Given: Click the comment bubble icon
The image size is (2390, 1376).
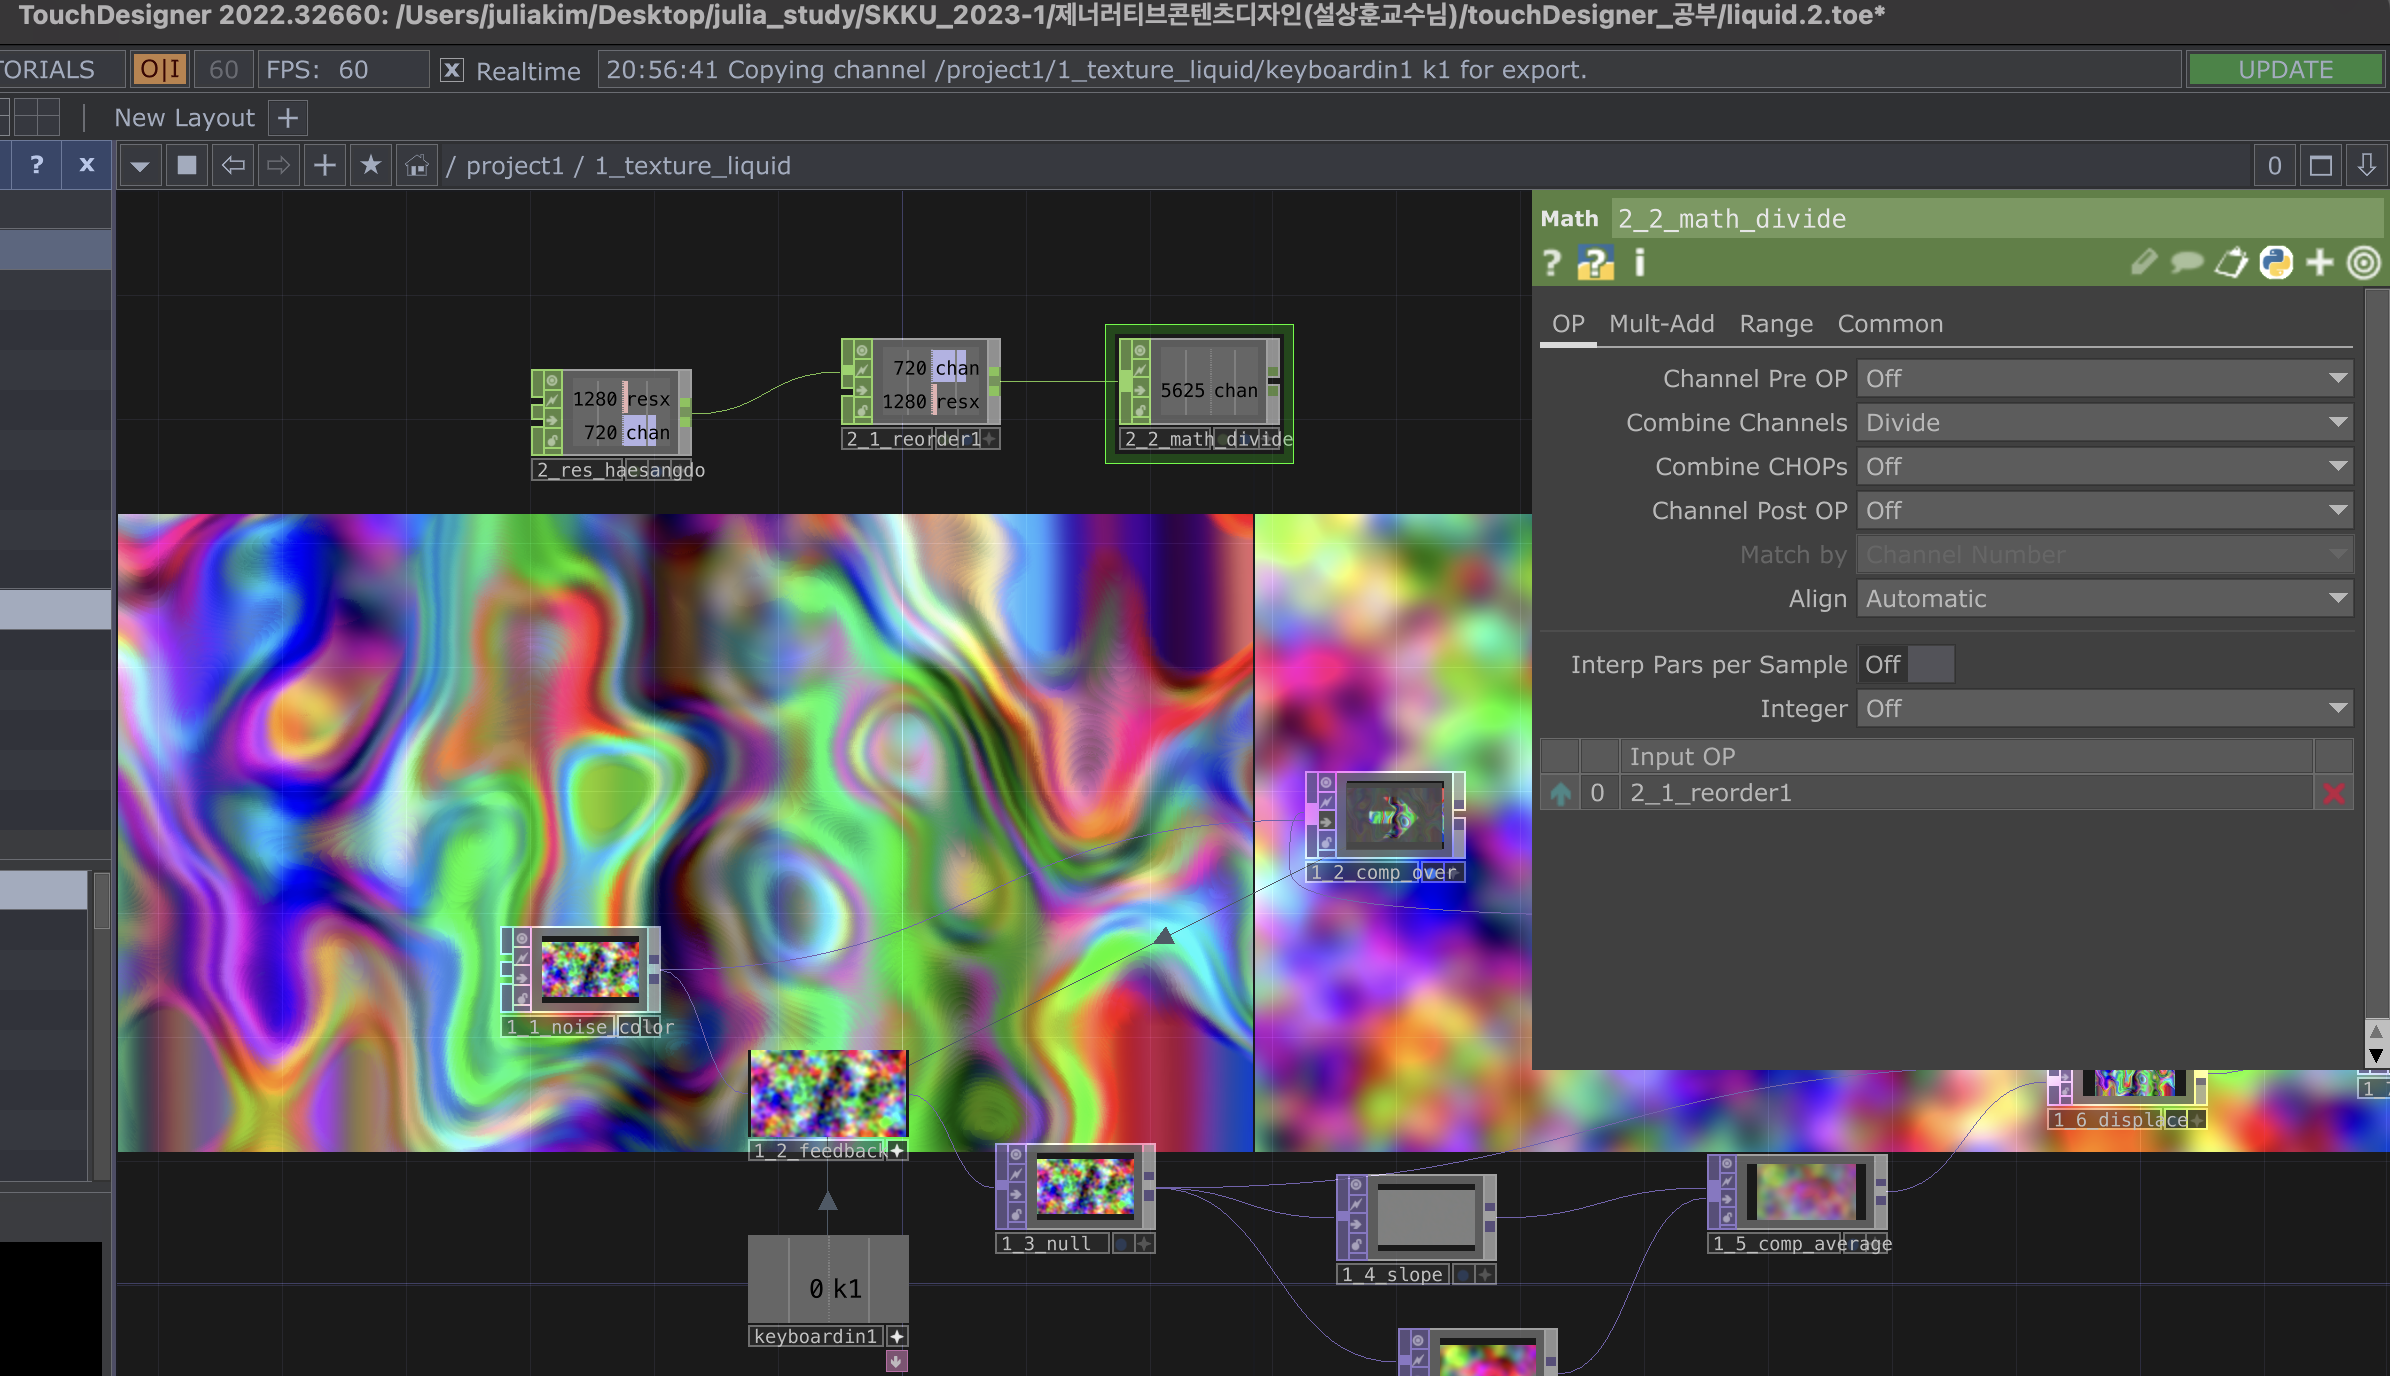Looking at the screenshot, I should click(x=2187, y=263).
